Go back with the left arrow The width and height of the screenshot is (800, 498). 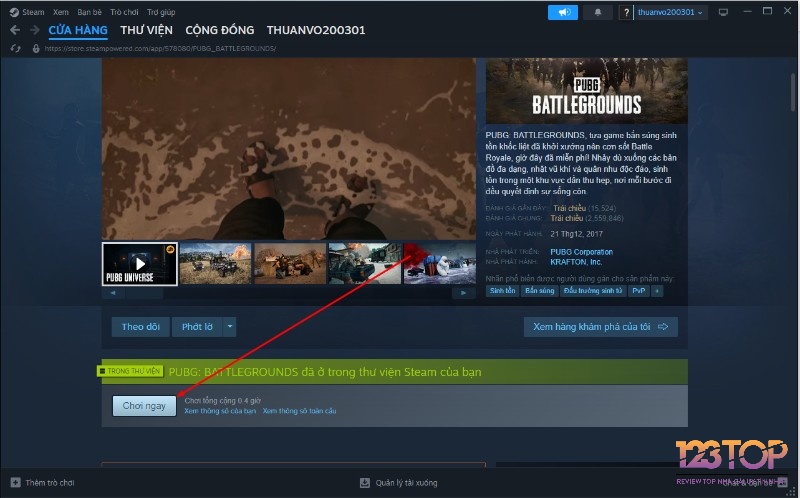click(x=15, y=30)
